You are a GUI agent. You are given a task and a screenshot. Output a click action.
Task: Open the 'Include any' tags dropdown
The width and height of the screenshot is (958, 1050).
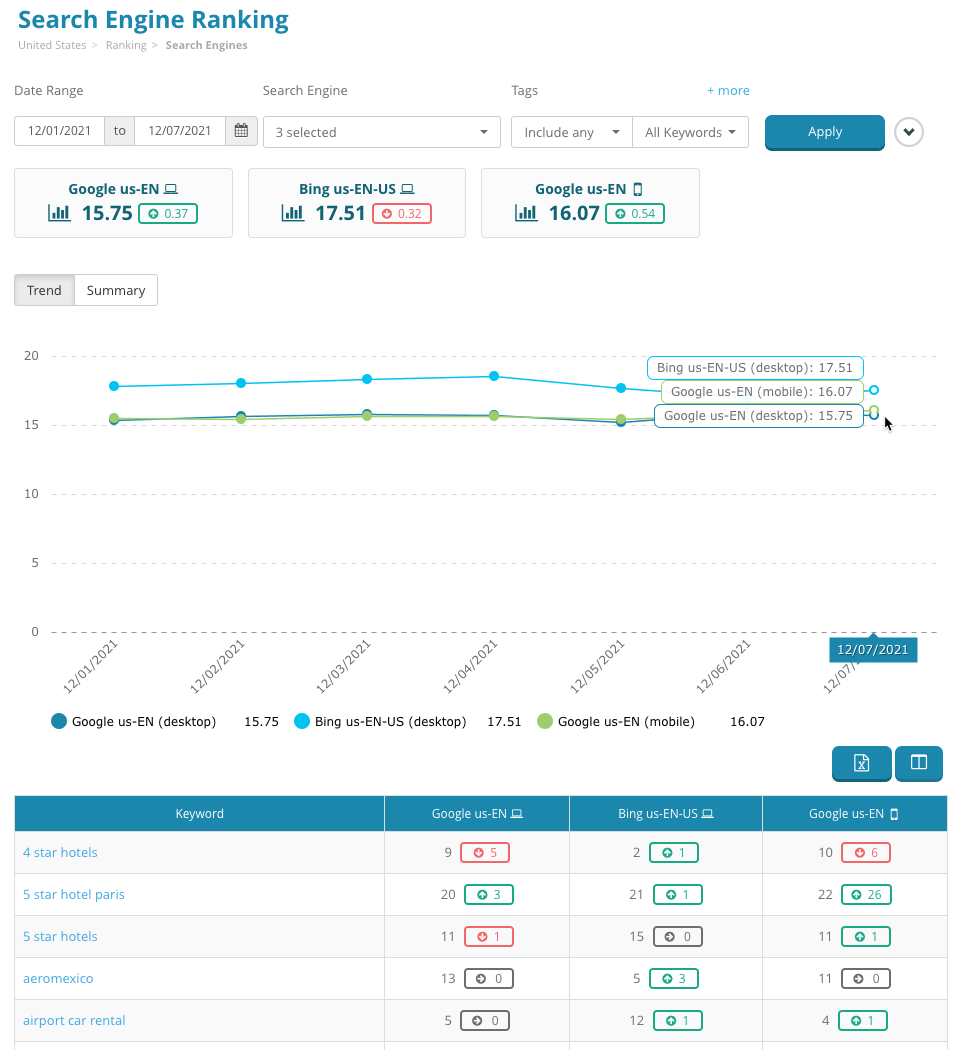click(x=571, y=132)
